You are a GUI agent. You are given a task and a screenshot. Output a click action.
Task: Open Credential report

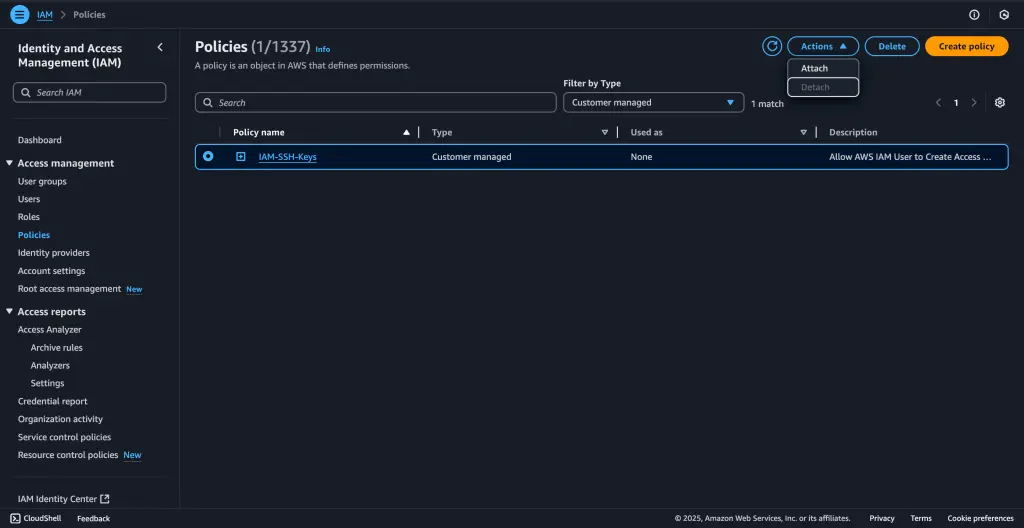(x=52, y=401)
